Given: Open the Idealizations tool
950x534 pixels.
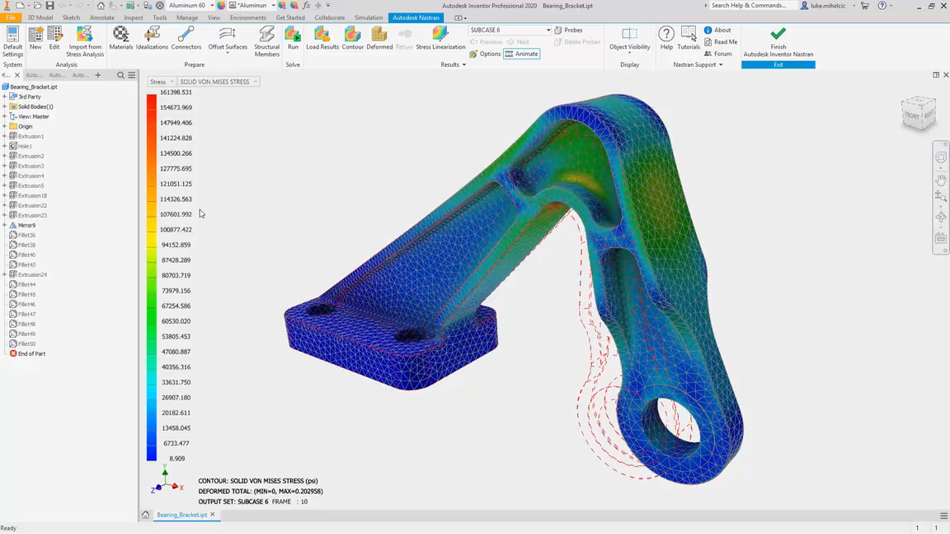Looking at the screenshot, I should 152,38.
